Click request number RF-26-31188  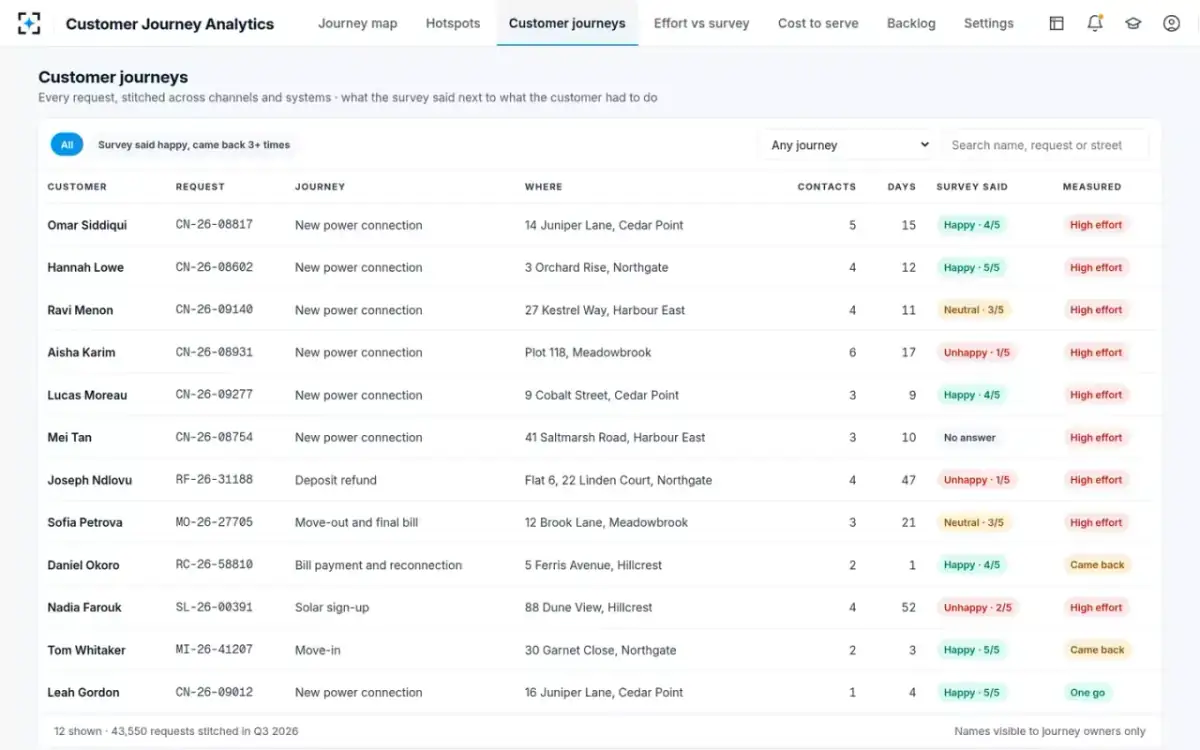214,480
